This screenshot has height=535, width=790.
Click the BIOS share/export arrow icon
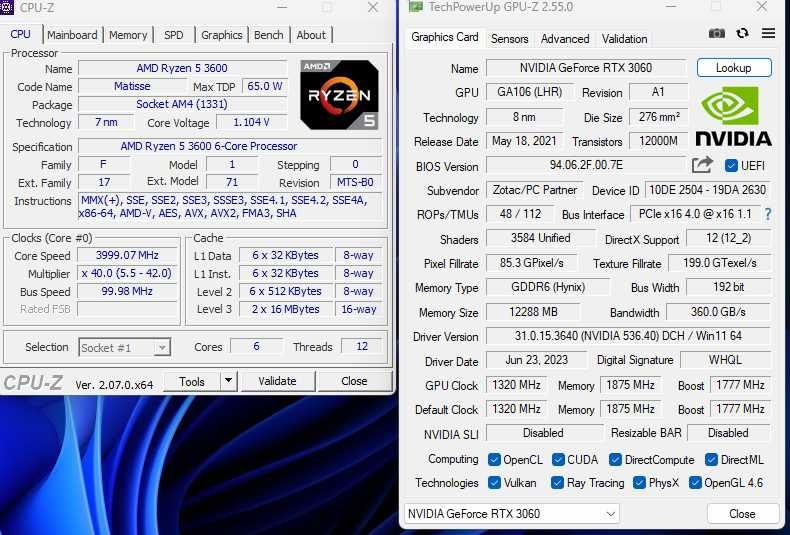tap(702, 165)
